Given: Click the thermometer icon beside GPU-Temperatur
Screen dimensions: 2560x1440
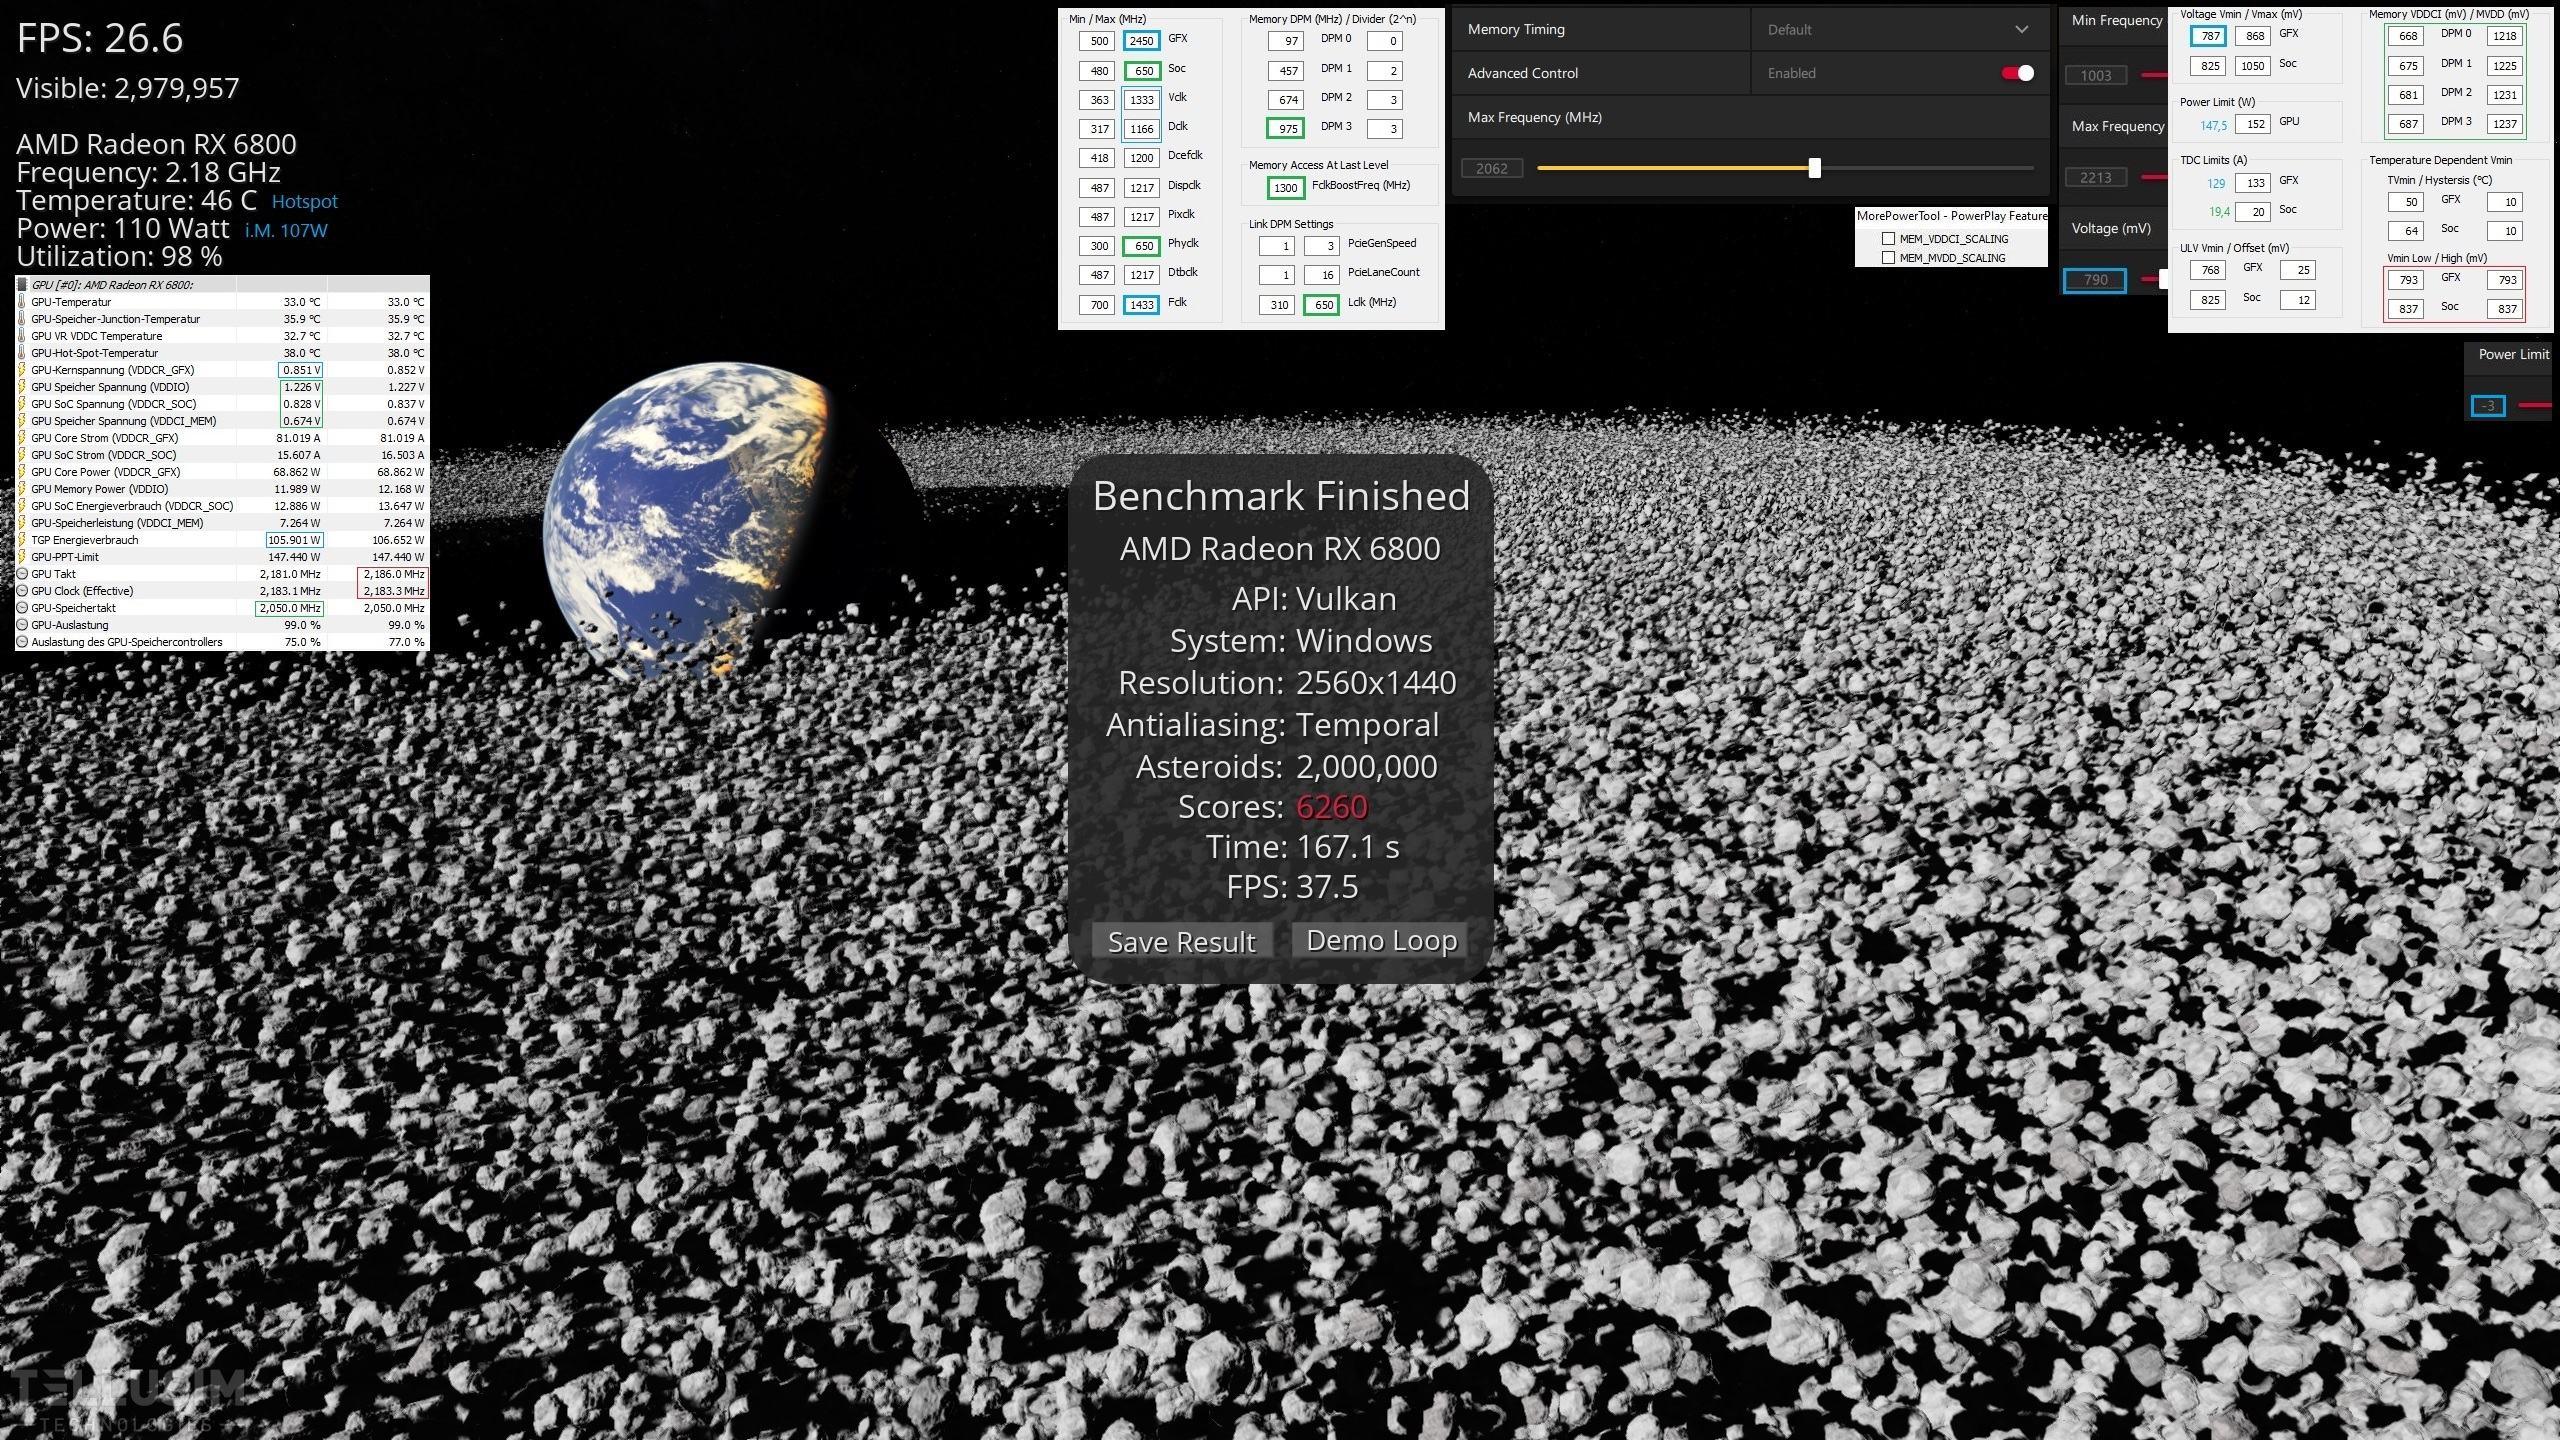Looking at the screenshot, I should click(x=23, y=302).
